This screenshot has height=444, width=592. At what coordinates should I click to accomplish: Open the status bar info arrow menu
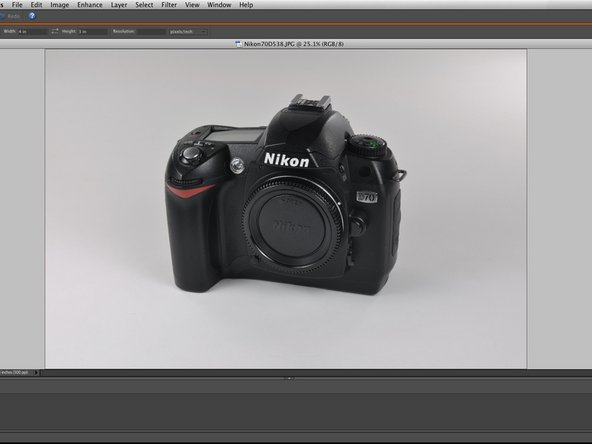coord(37,373)
